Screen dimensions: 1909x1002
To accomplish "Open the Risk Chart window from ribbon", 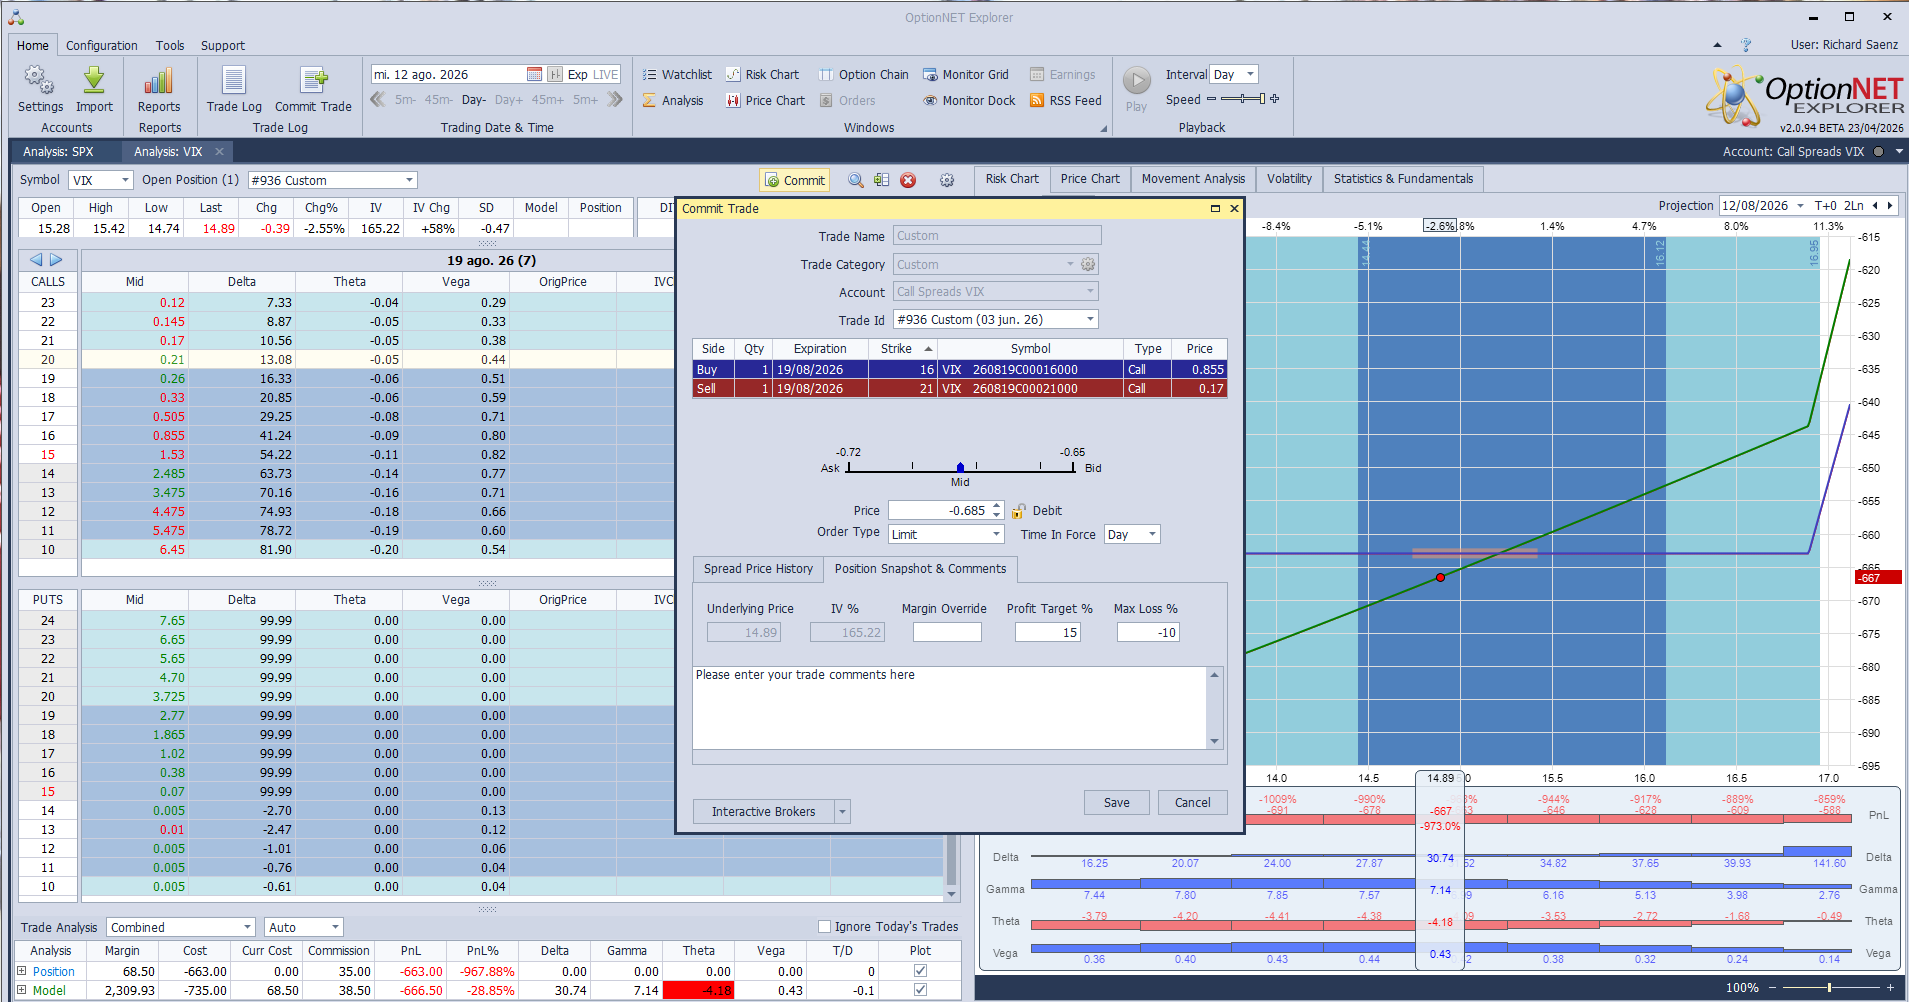I will click(762, 74).
